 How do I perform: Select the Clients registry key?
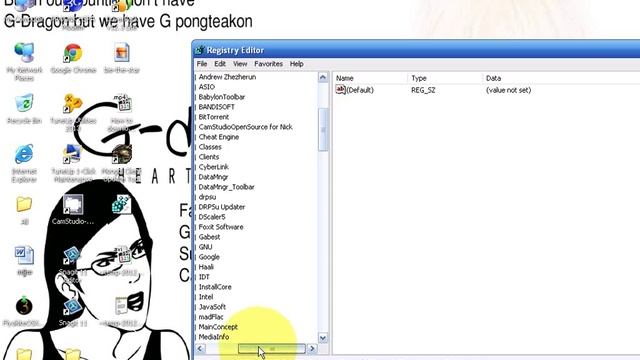tap(209, 157)
